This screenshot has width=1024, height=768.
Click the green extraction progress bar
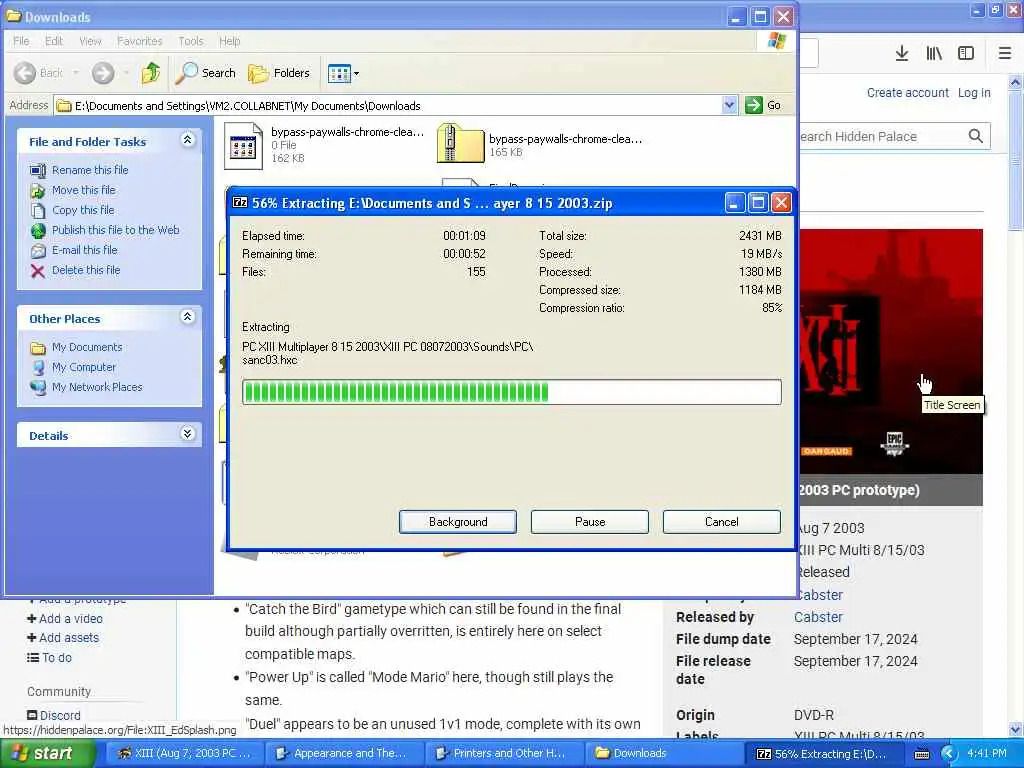511,392
